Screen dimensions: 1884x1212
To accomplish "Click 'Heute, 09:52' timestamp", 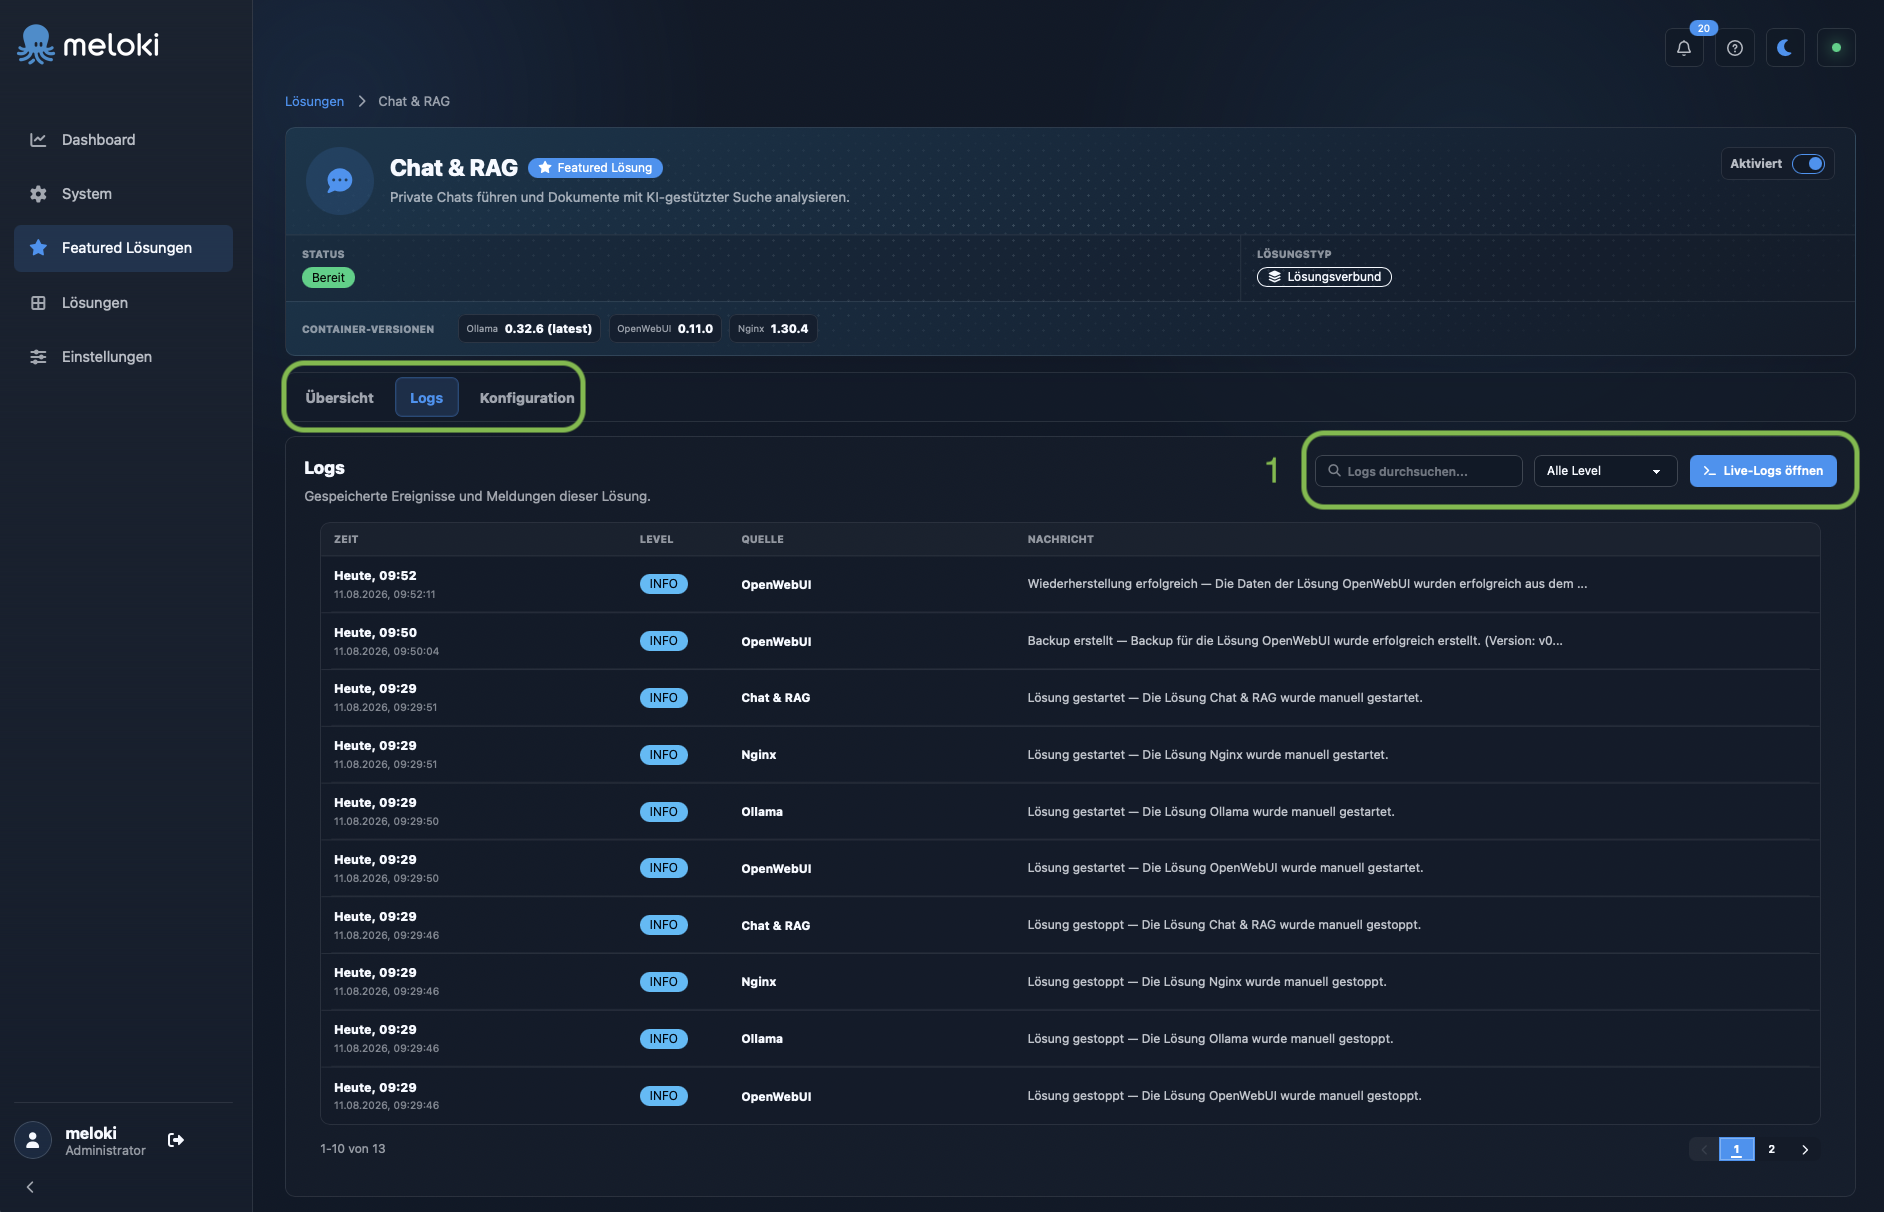I will pos(375,576).
